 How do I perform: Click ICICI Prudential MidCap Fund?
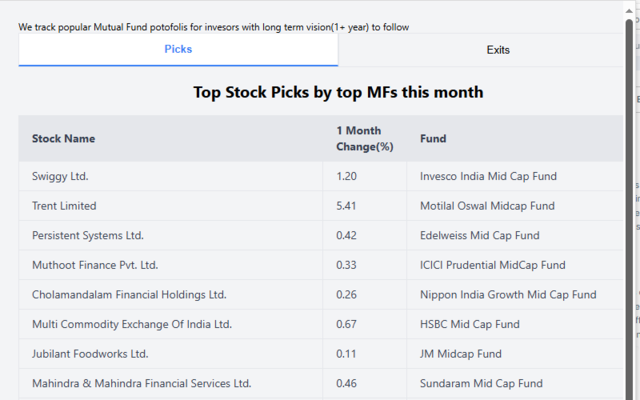tap(492, 265)
